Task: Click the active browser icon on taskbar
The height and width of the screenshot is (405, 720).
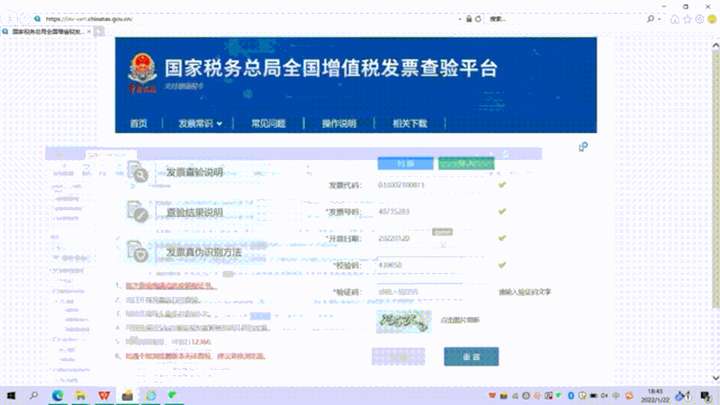Action: point(151,395)
